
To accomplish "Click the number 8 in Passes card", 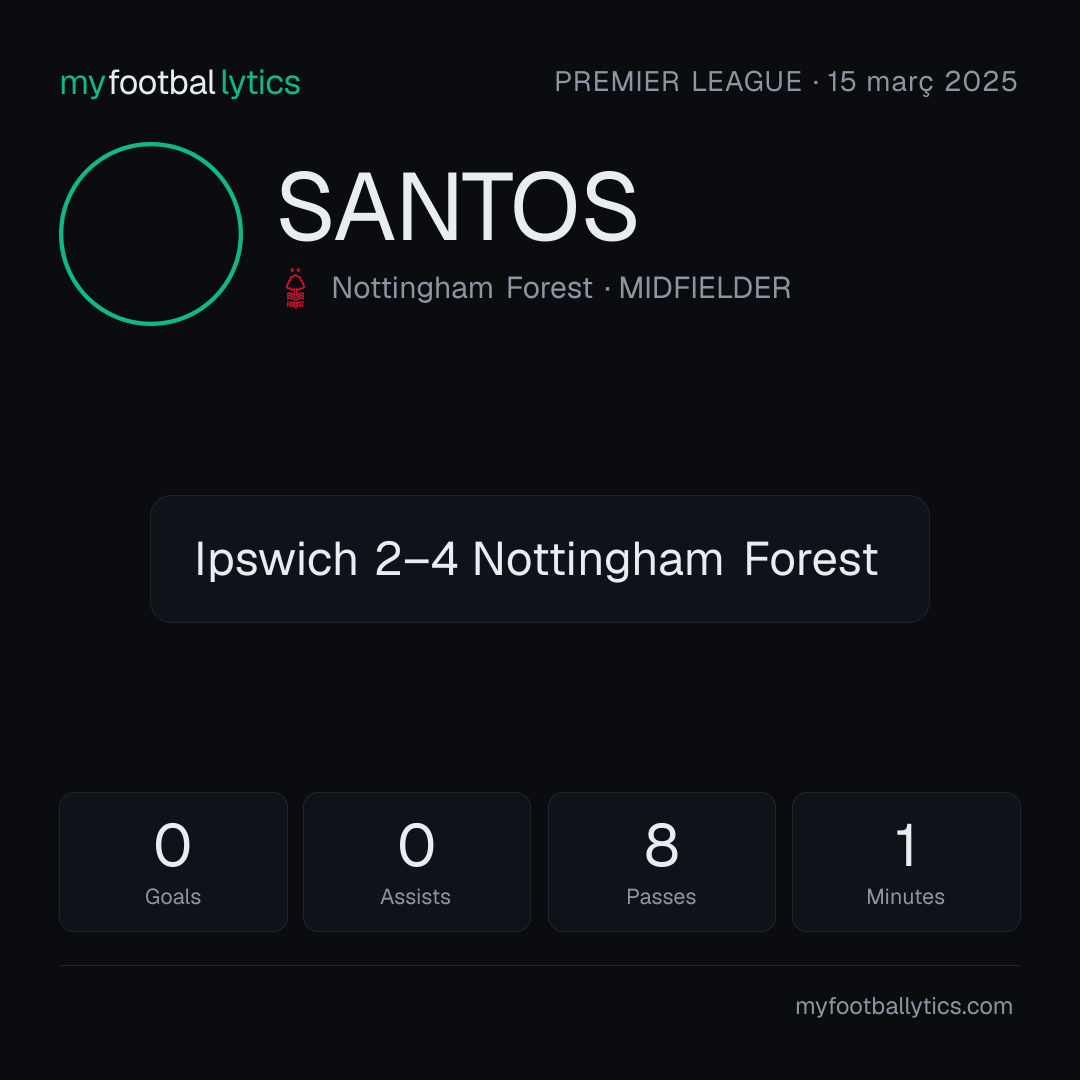I will [661, 845].
